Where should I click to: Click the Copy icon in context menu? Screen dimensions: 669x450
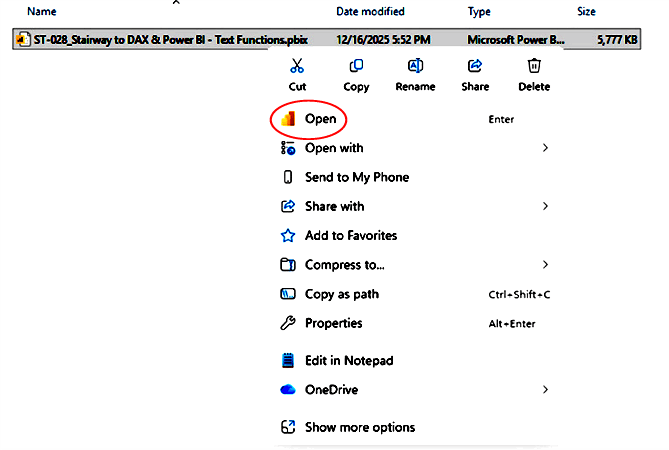click(x=356, y=67)
